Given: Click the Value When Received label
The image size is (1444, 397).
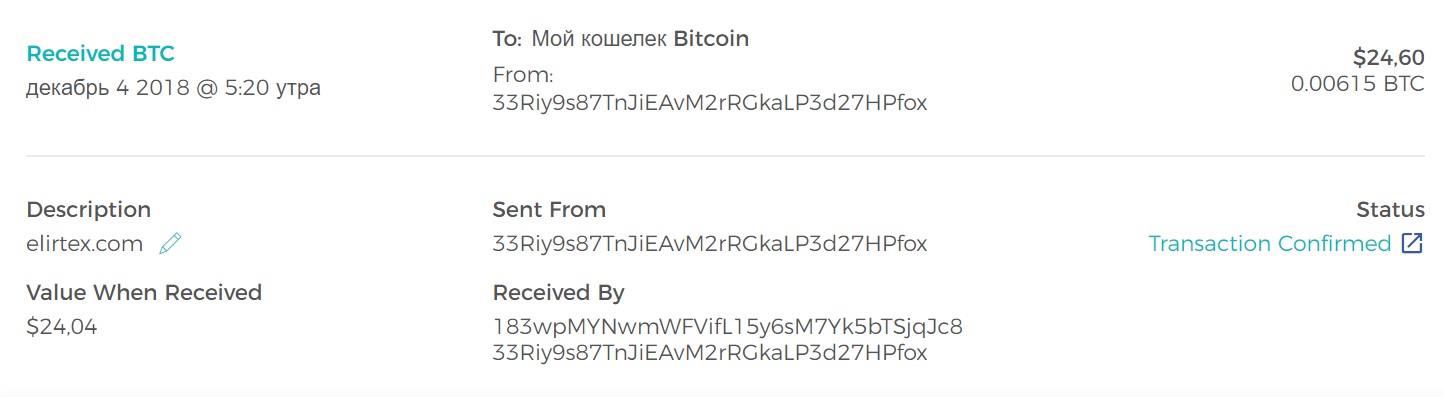Looking at the screenshot, I should point(144,293).
